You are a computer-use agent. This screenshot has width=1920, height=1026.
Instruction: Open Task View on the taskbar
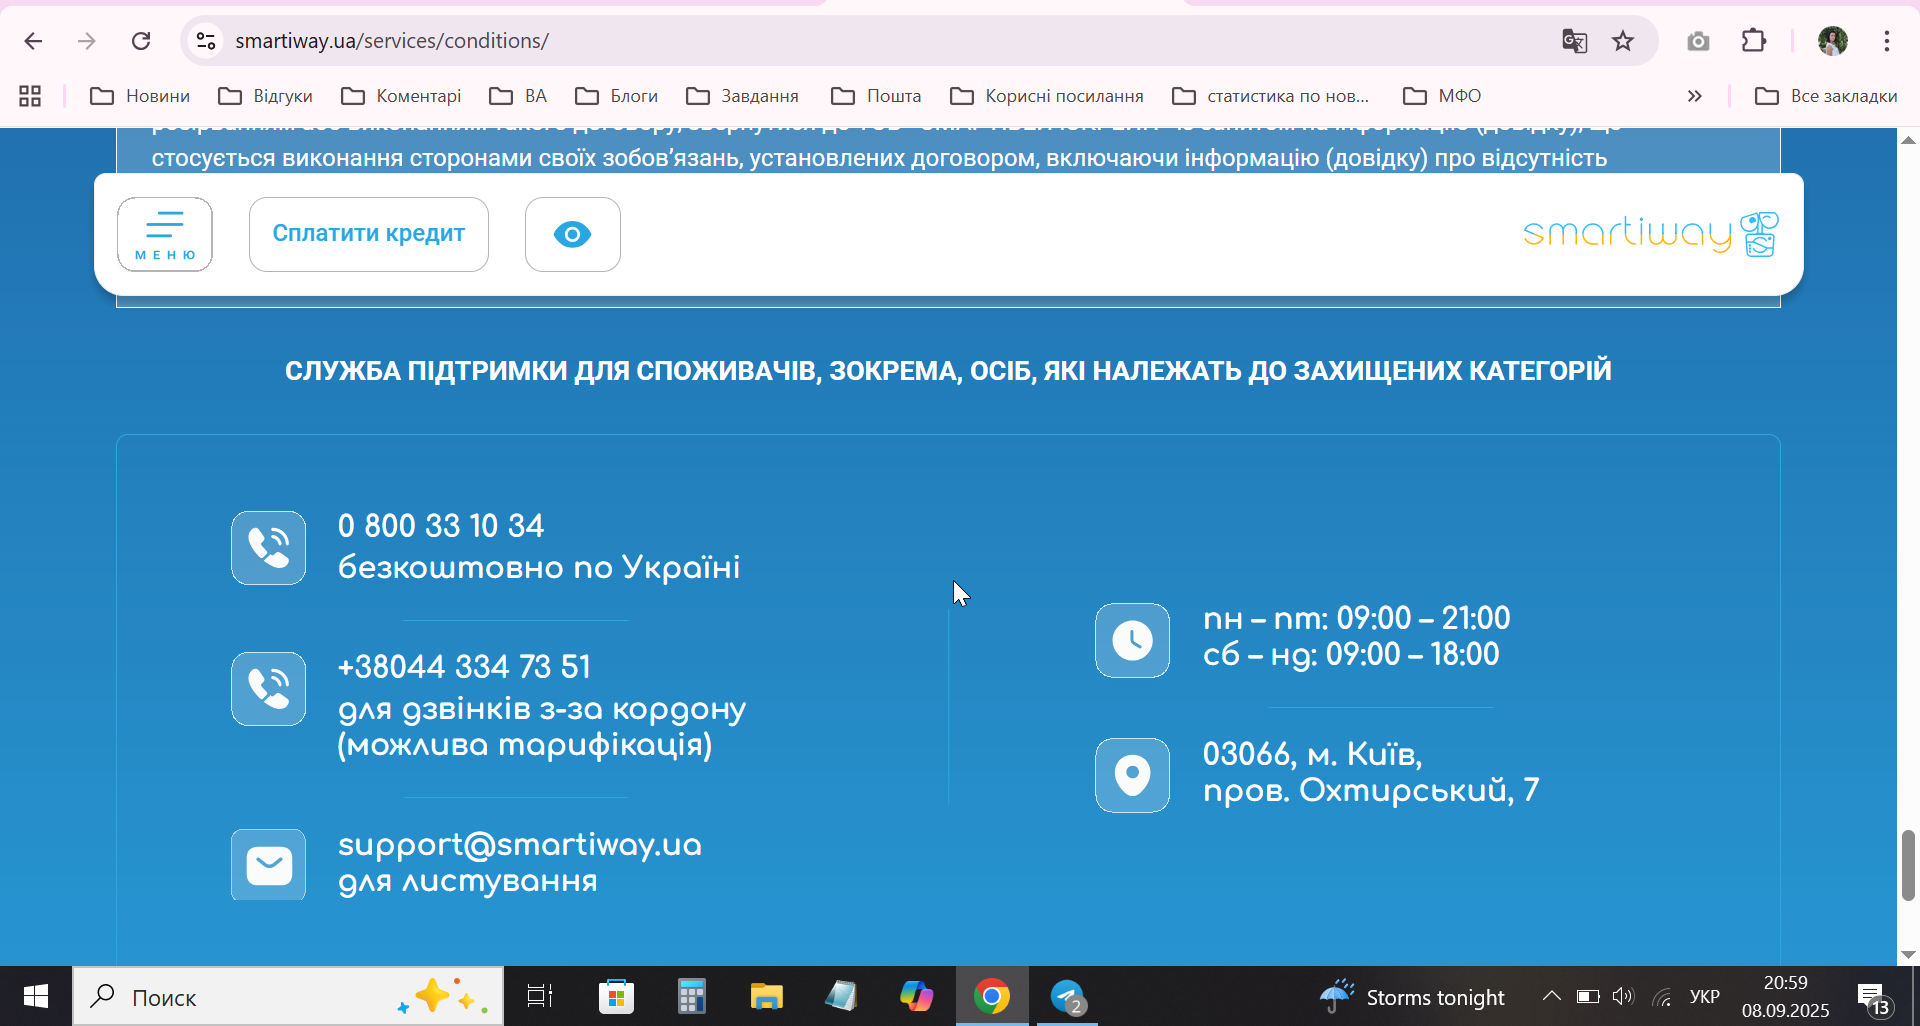click(540, 996)
